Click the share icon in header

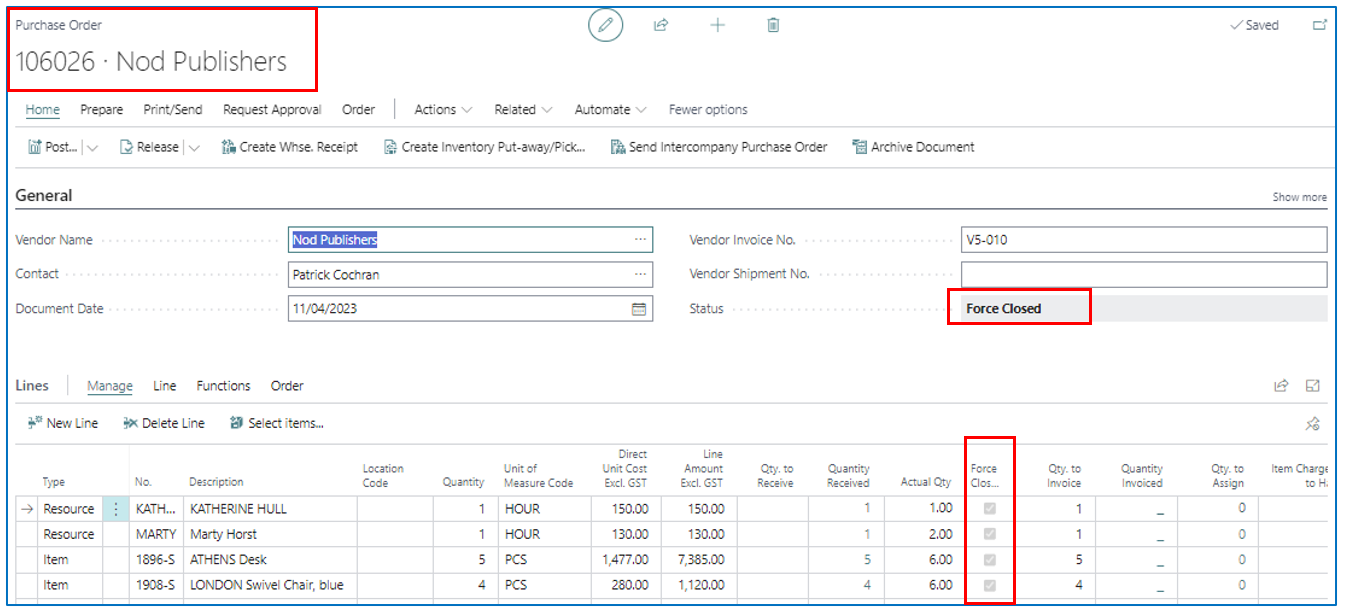[x=661, y=26]
